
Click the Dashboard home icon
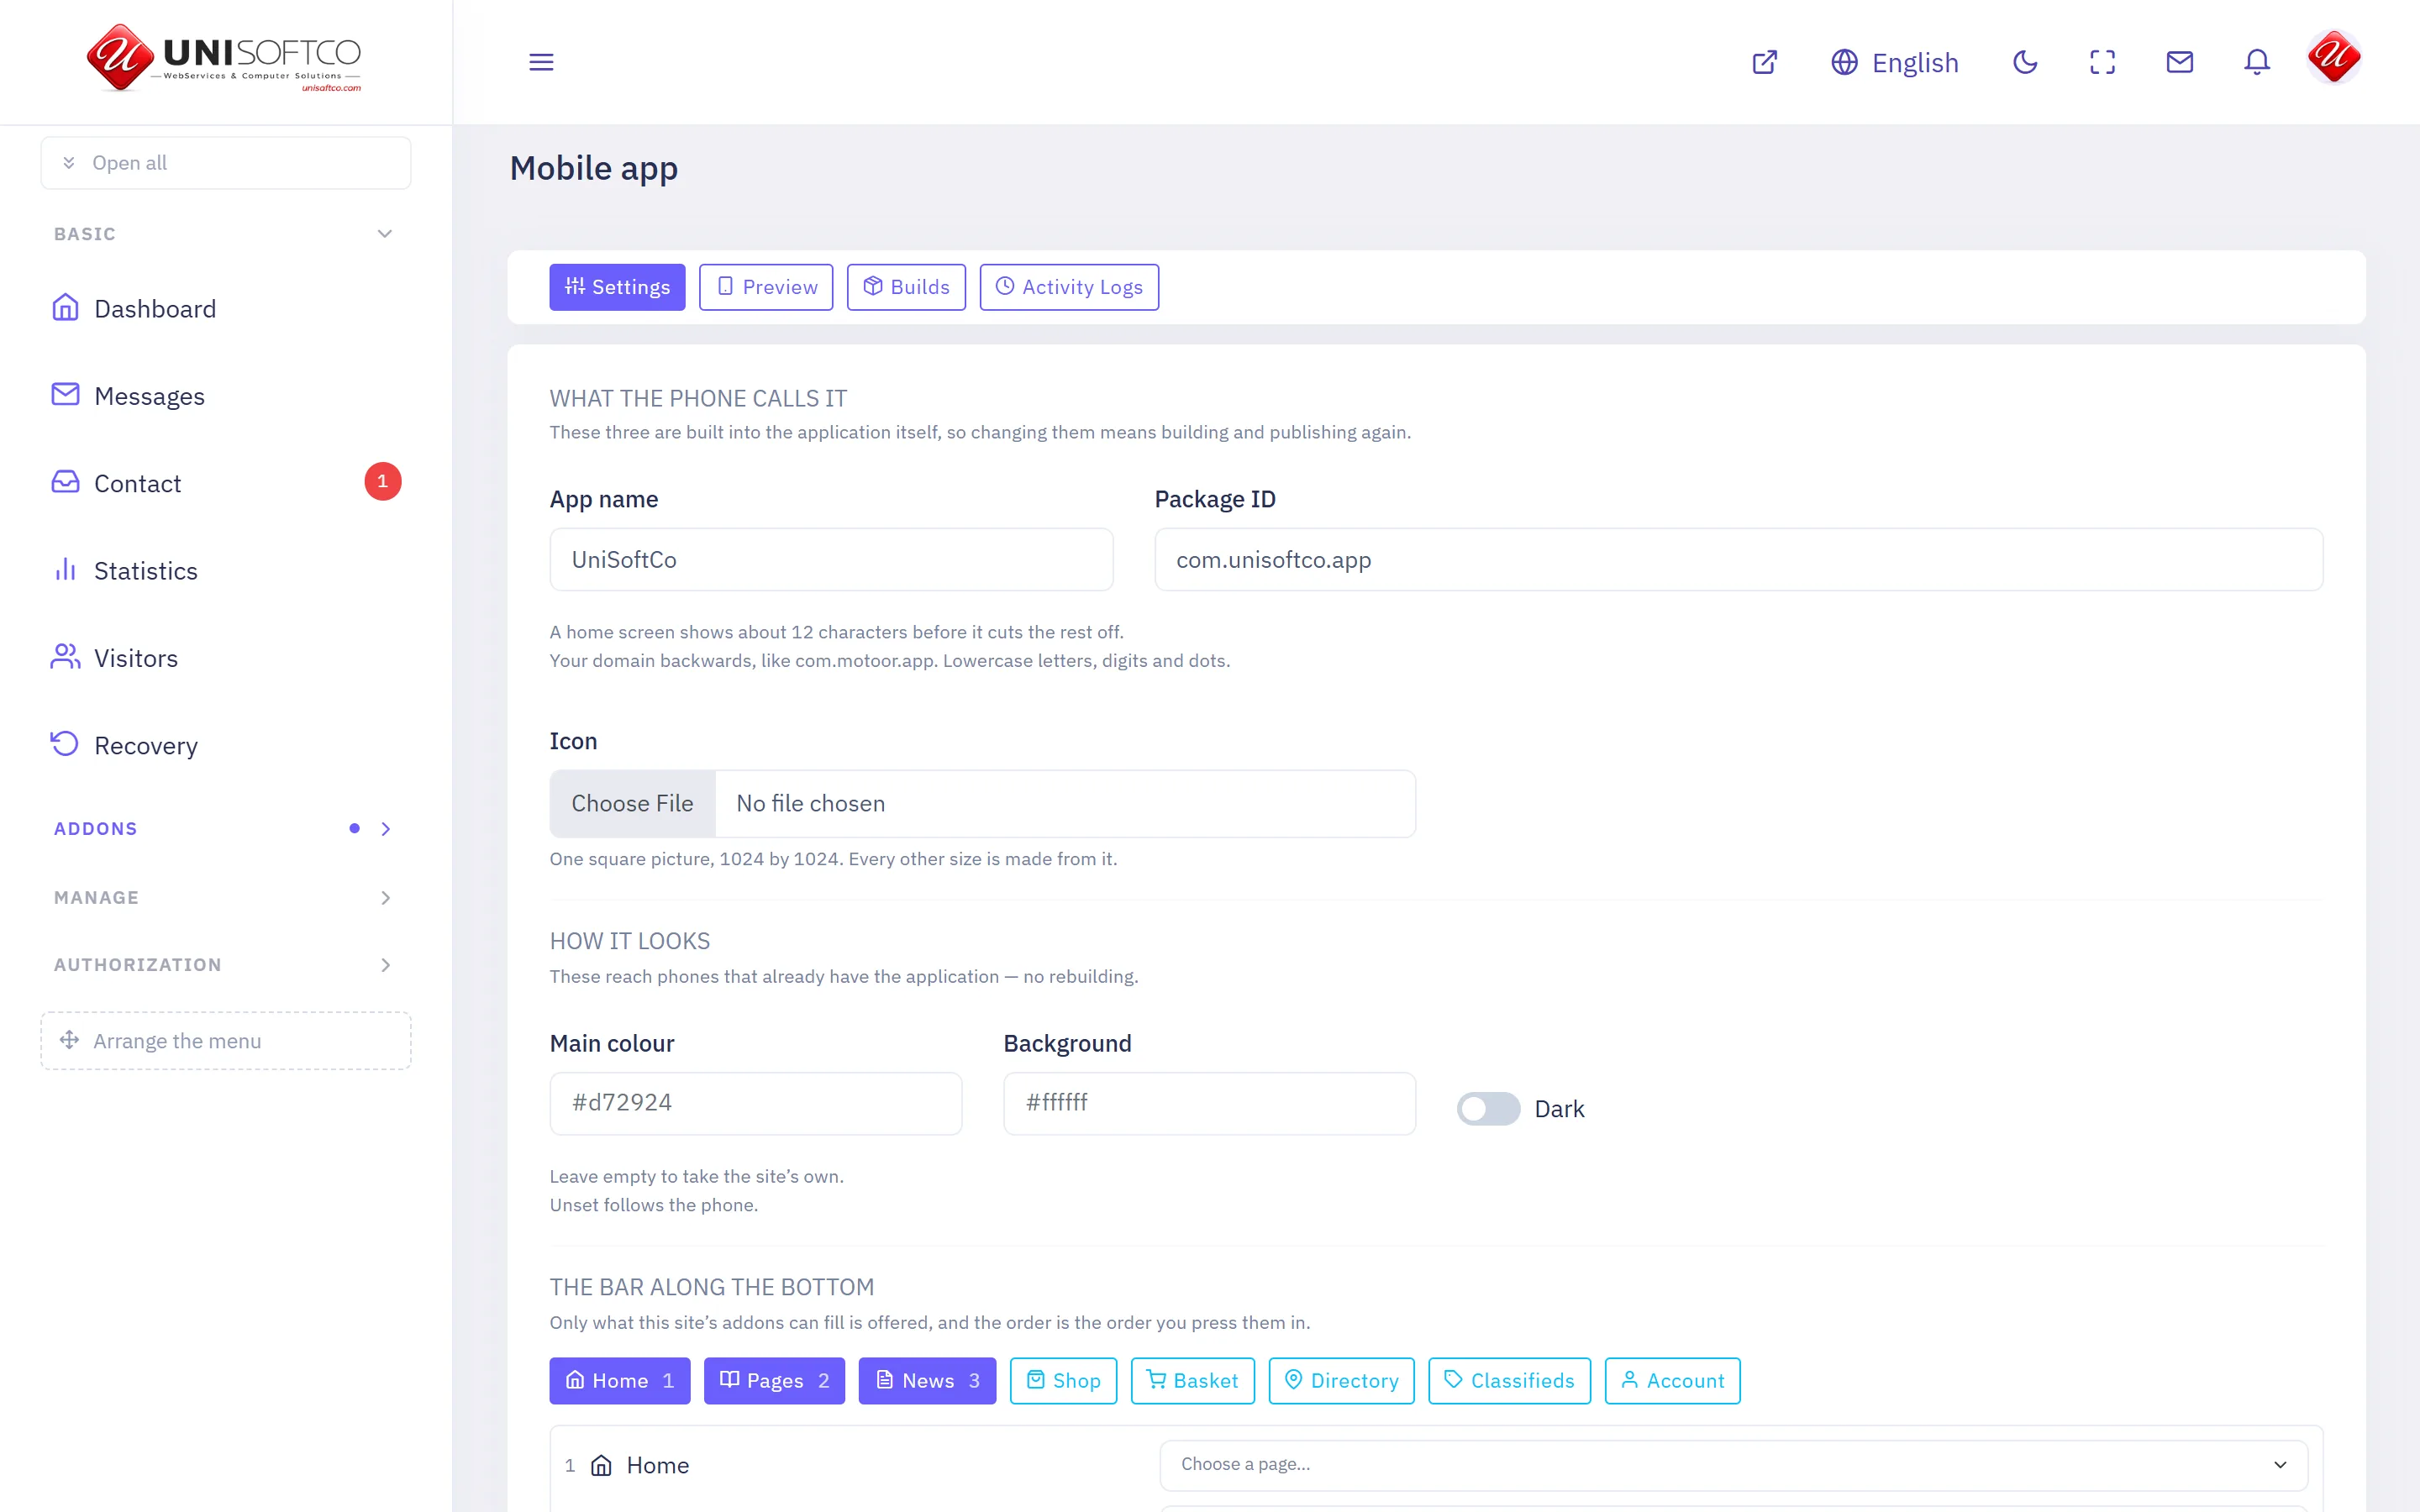[65, 307]
